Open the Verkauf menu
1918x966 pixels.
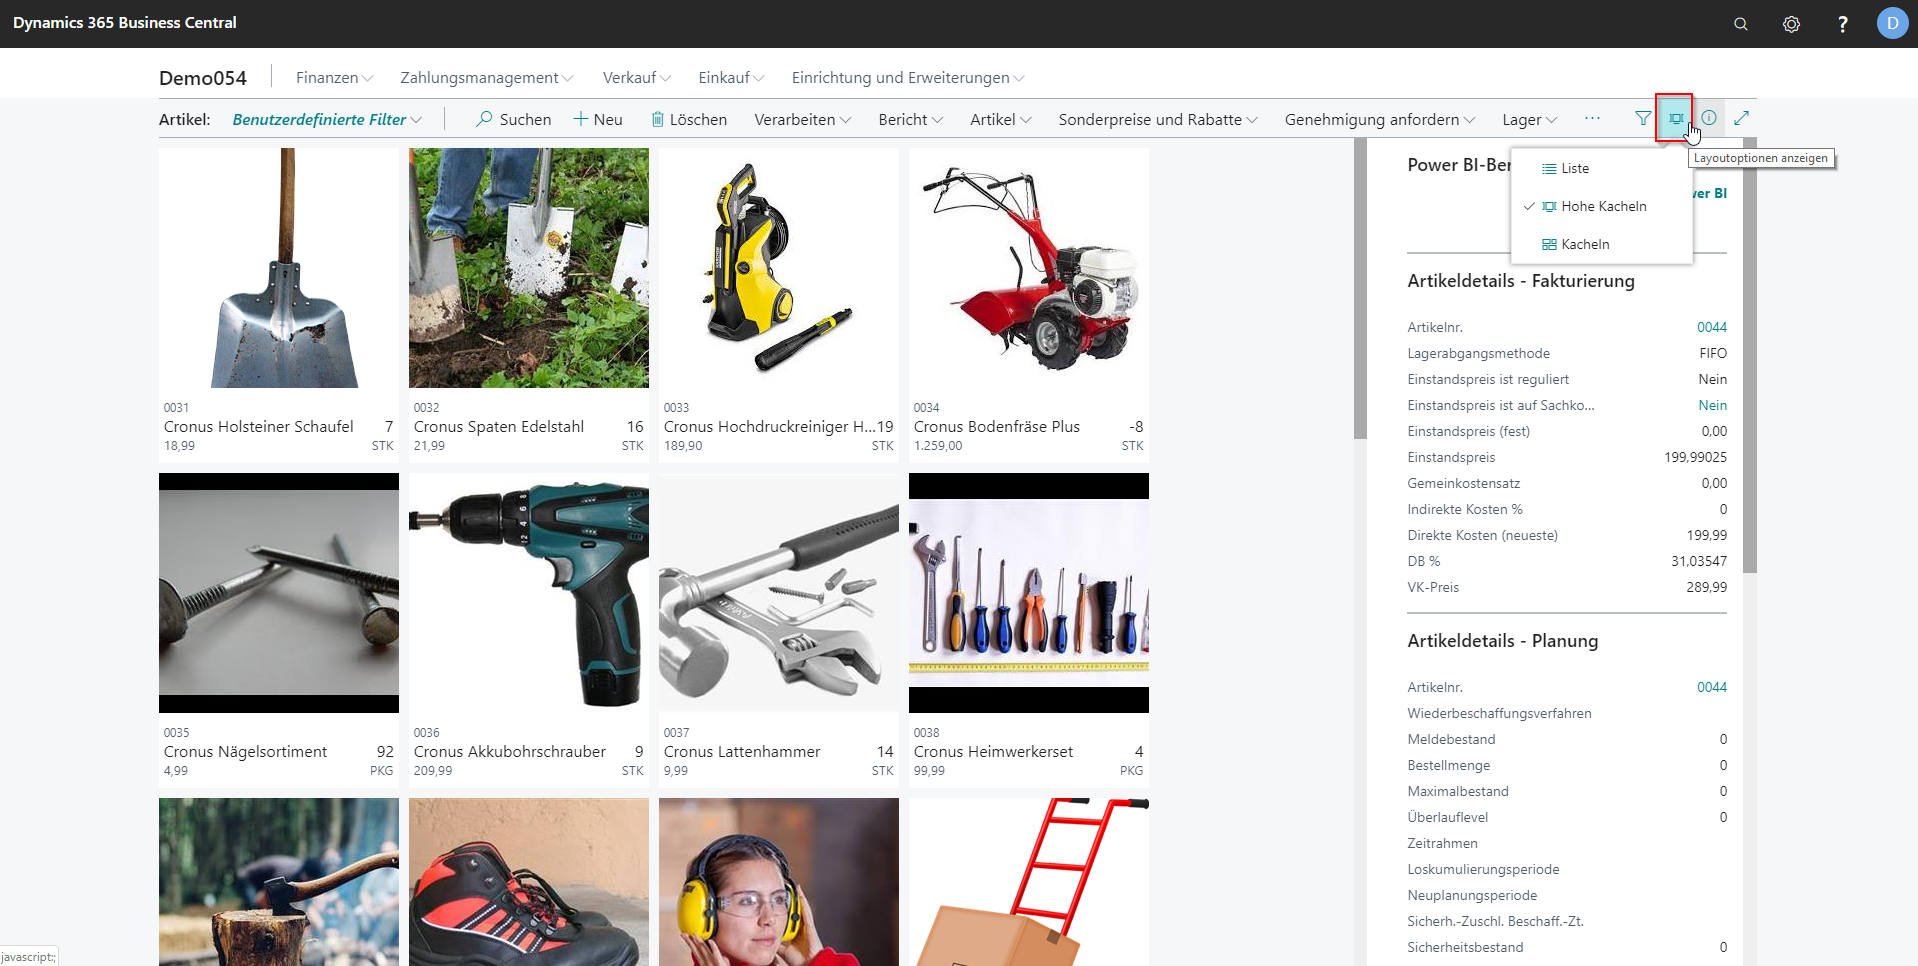tap(636, 77)
